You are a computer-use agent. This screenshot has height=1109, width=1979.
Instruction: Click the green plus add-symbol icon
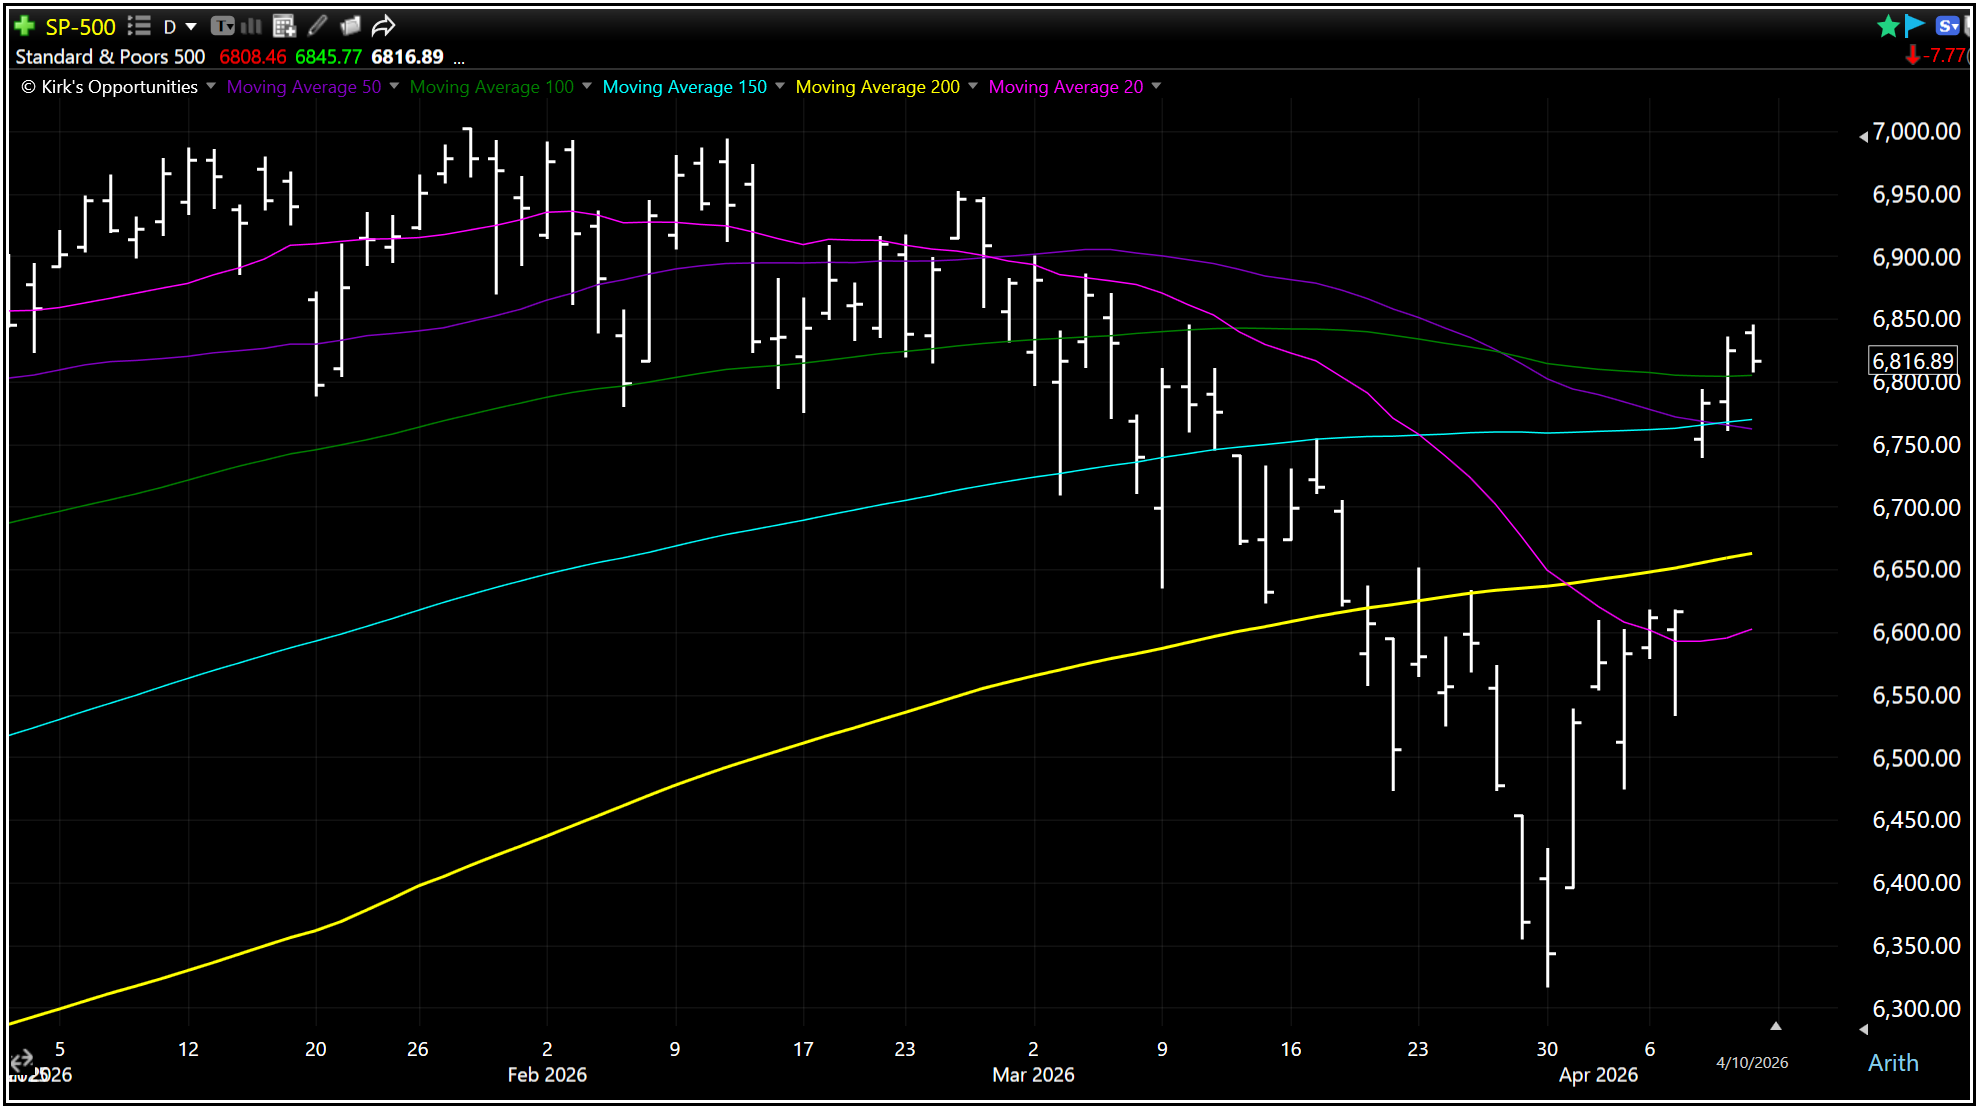(x=25, y=26)
